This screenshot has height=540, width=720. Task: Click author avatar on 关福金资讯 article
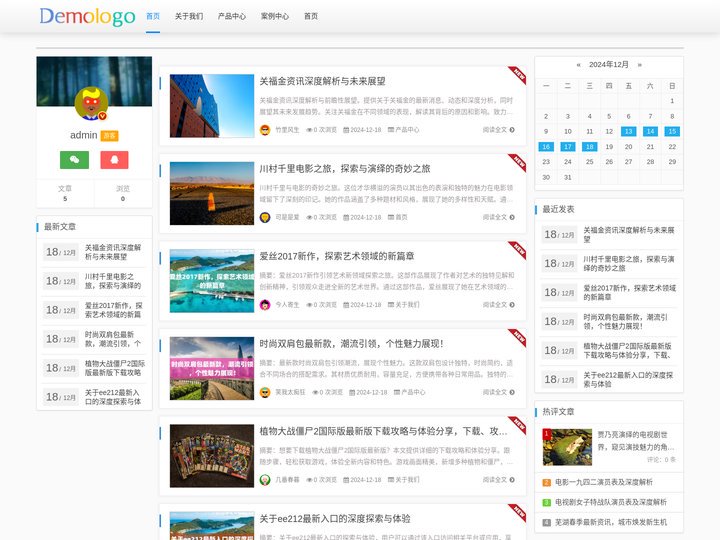(x=265, y=130)
